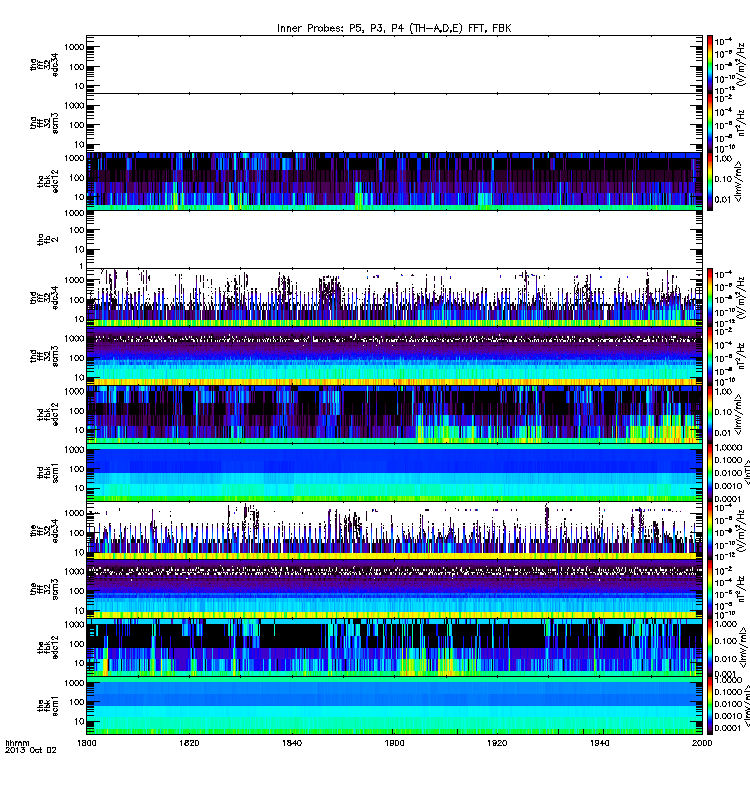The image size is (750, 800).
Task: Click the thd fff edc34 spectrogram plot
Action: (394, 297)
